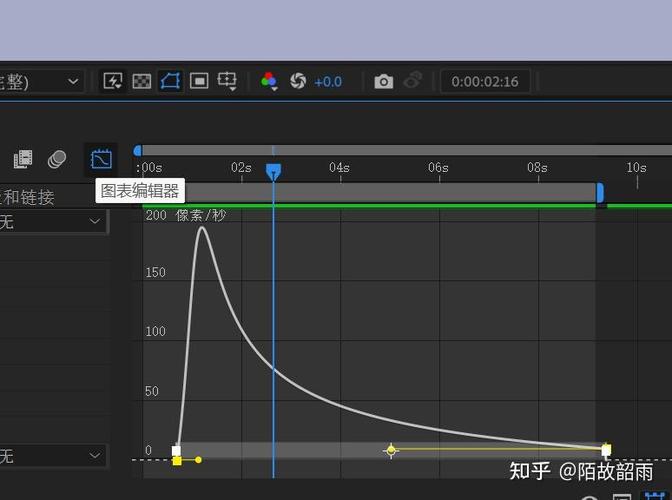Click the 200 像素/秒 graph label

186,215
